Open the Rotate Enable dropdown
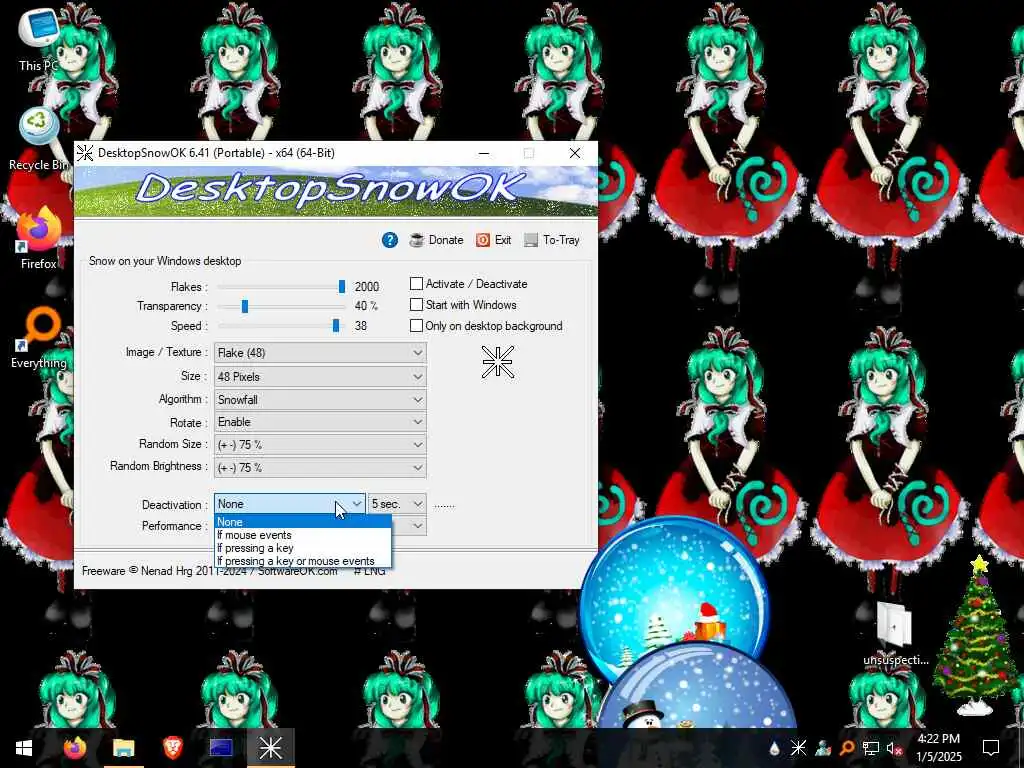 point(320,422)
